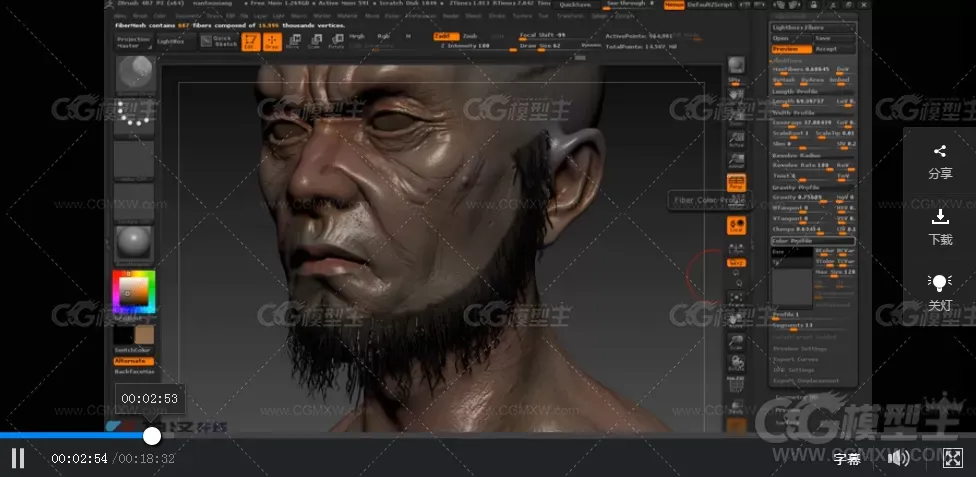The width and height of the screenshot is (976, 477).
Task: Click the video progress bar handle
Action: 152,436
